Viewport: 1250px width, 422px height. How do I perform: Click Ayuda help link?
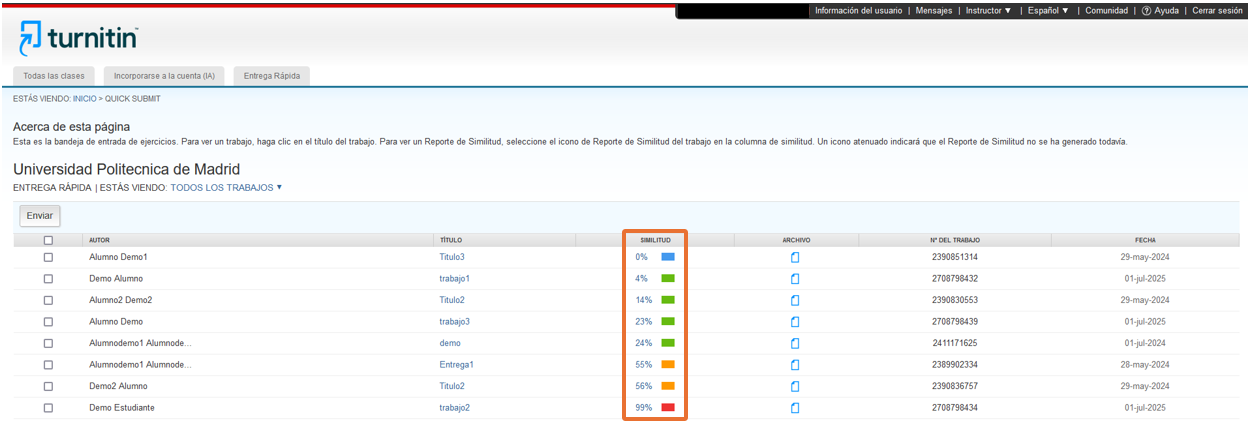1167,11
